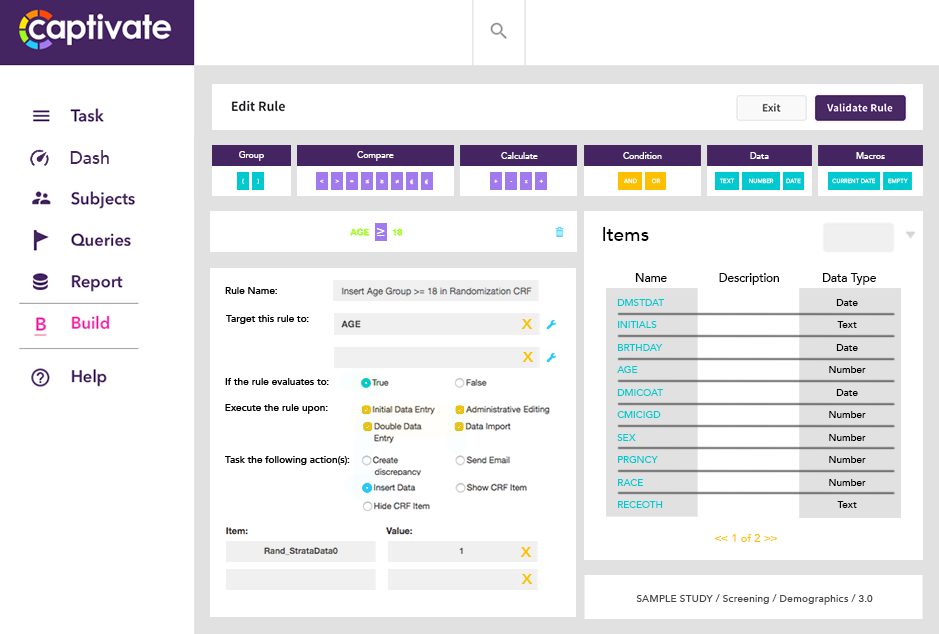
Task: Click the DMSTDAT item link
Action: (640, 302)
